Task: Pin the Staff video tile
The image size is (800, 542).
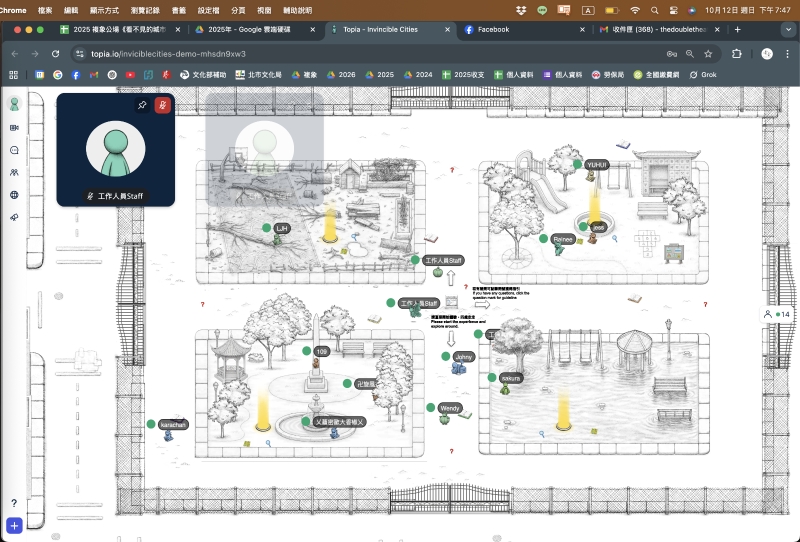Action: [142, 105]
